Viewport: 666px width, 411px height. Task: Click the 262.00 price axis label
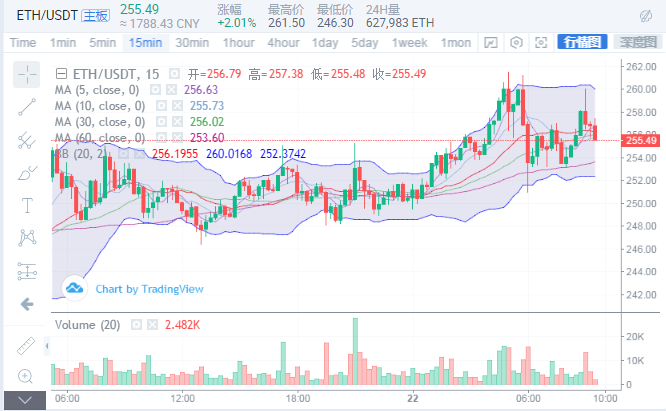pyautogui.click(x=641, y=67)
